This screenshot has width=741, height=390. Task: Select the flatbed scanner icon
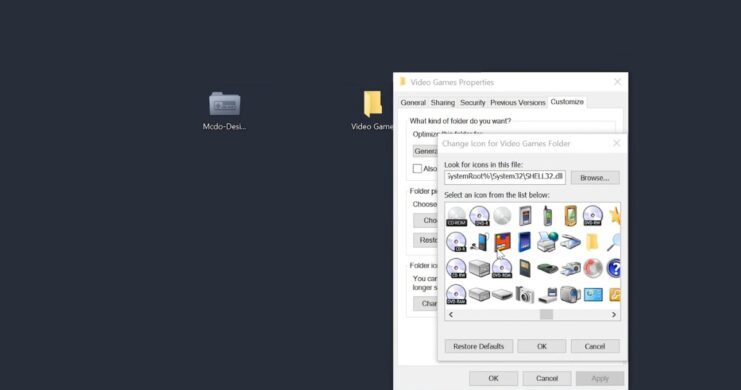tap(570, 242)
